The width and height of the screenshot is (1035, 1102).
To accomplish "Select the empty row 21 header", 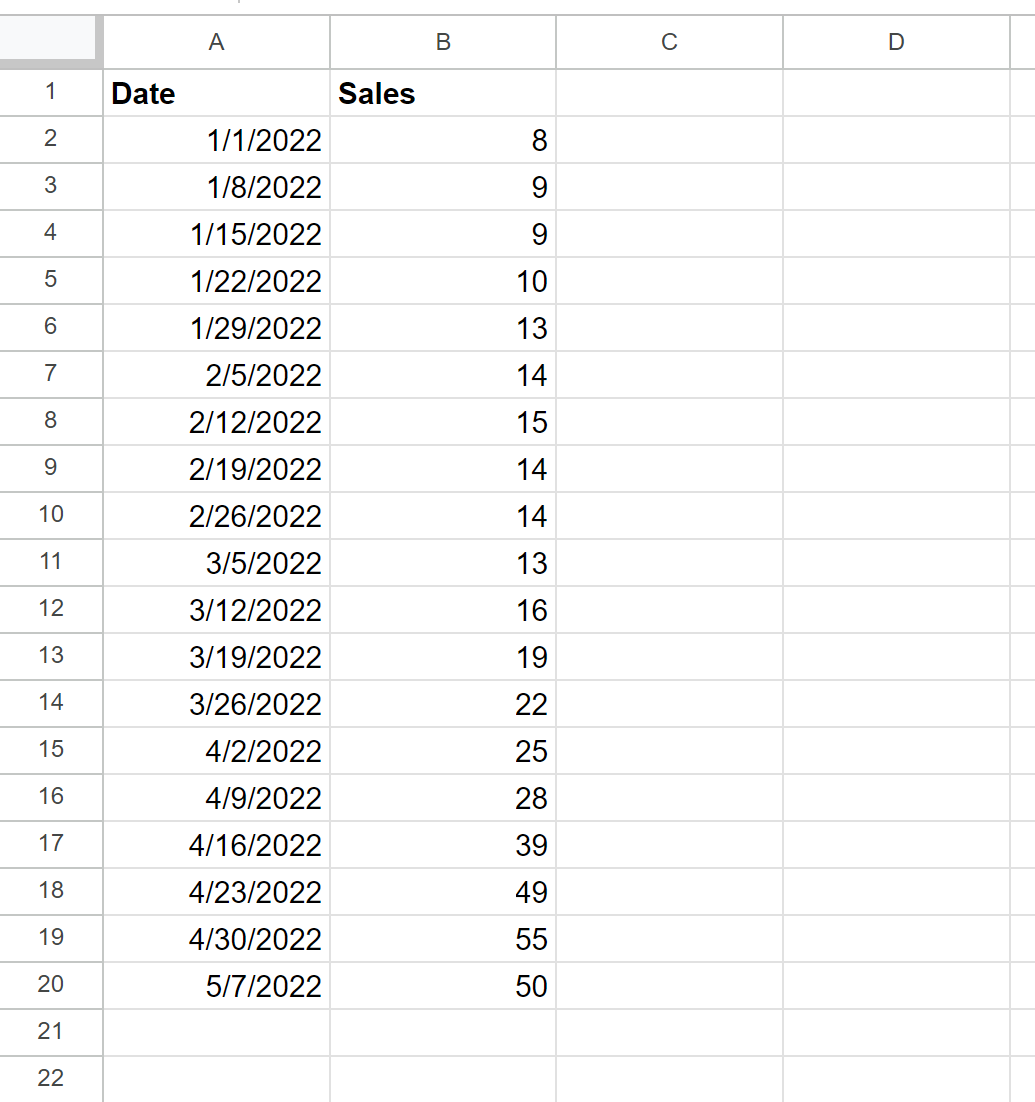I will 50,1032.
